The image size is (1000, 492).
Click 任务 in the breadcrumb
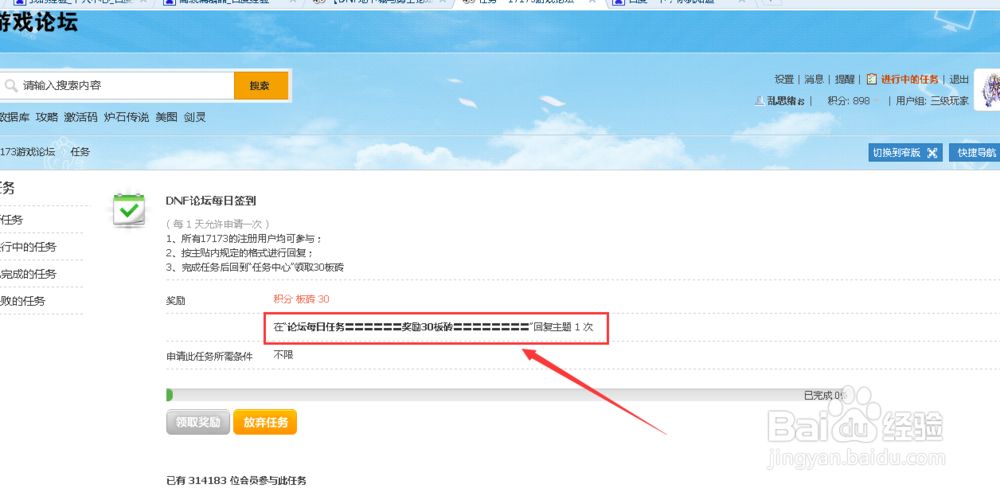[x=80, y=153]
